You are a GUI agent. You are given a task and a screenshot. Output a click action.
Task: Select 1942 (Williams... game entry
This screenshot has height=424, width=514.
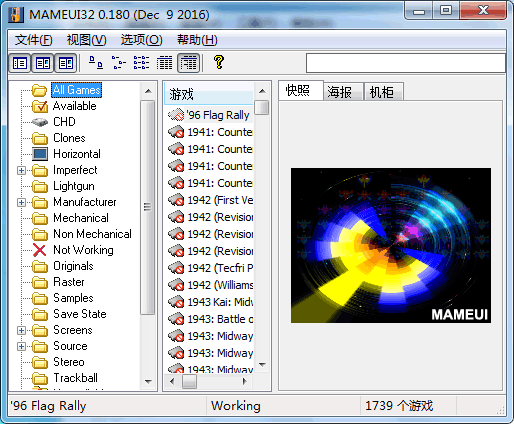click(220, 285)
